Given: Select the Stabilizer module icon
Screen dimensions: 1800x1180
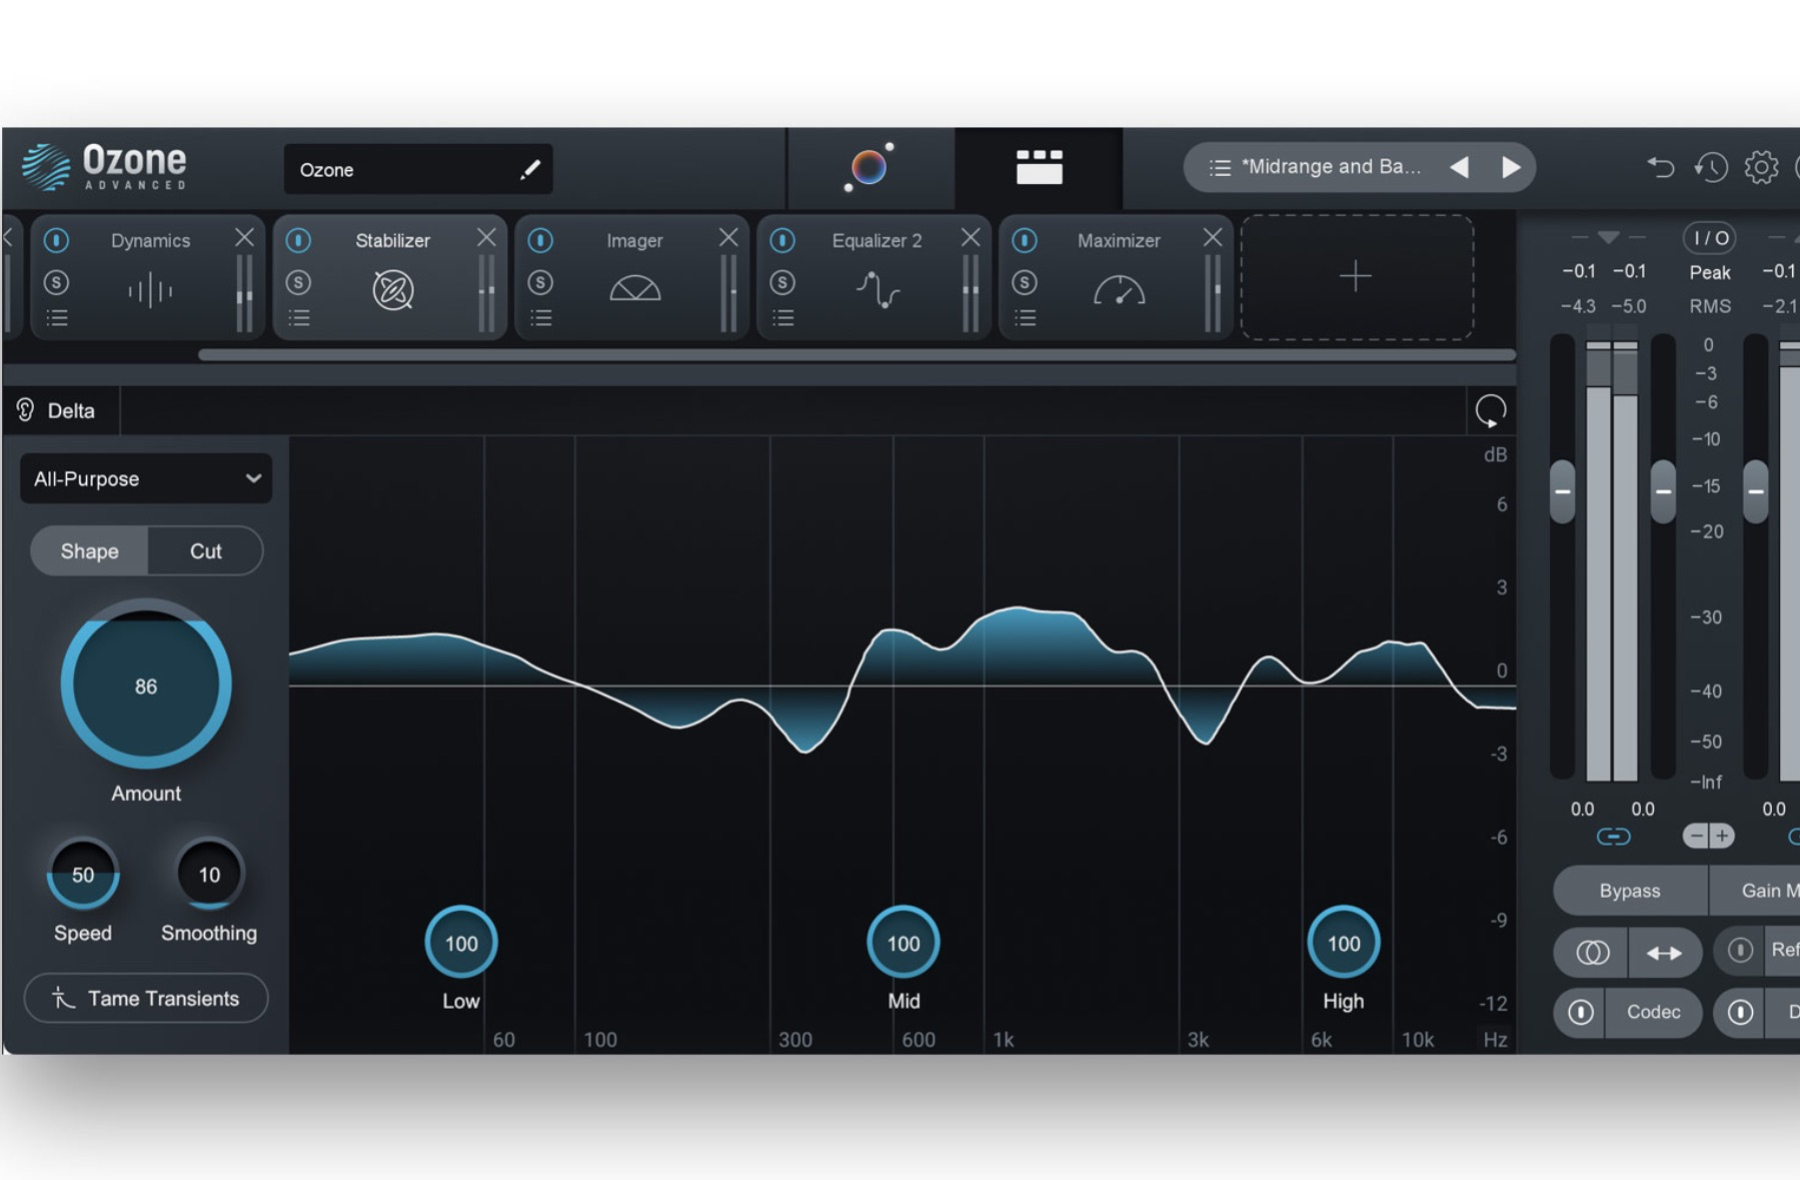Looking at the screenshot, I should pyautogui.click(x=393, y=290).
